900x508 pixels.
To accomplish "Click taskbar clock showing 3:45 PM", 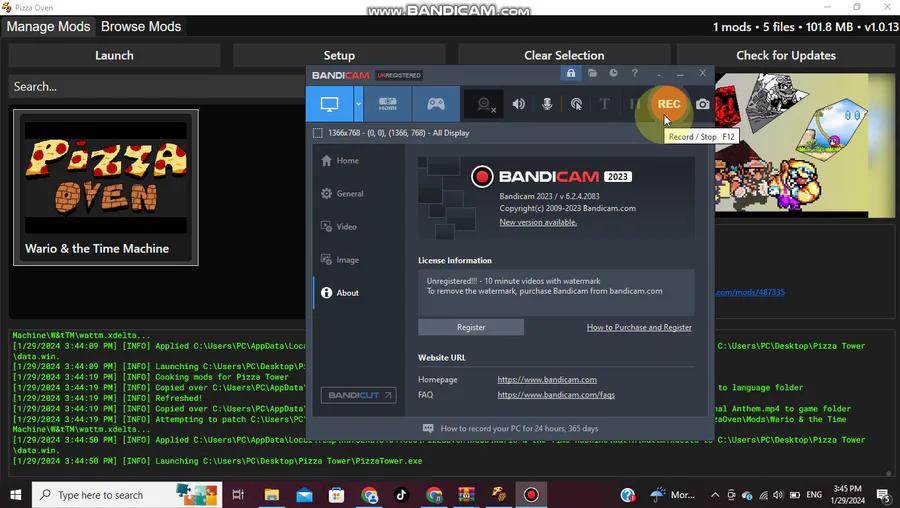I will 848,495.
